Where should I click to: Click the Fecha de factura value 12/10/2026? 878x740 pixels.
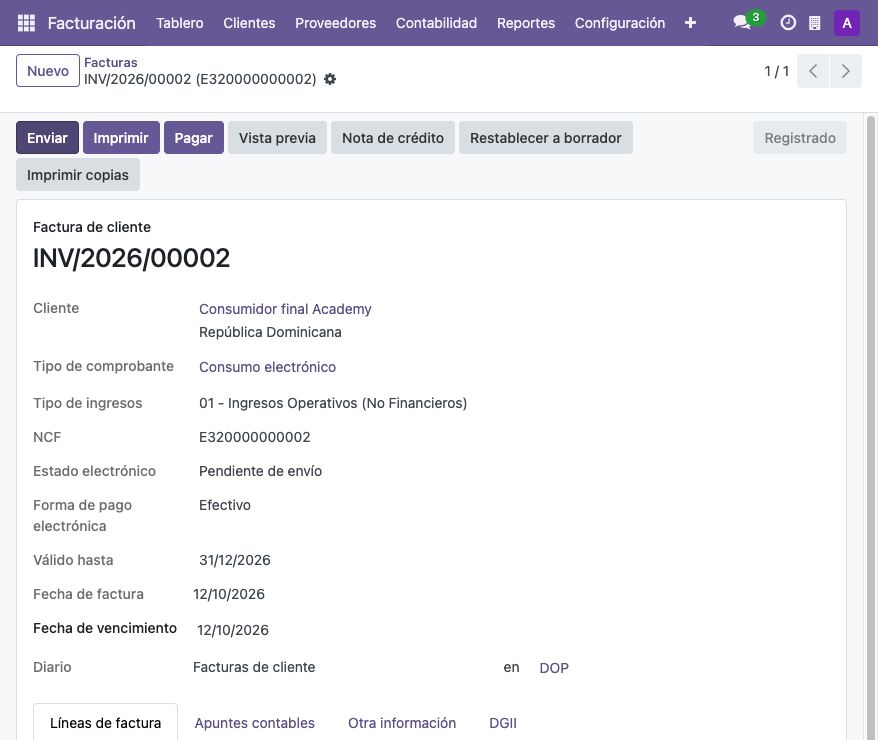point(228,594)
